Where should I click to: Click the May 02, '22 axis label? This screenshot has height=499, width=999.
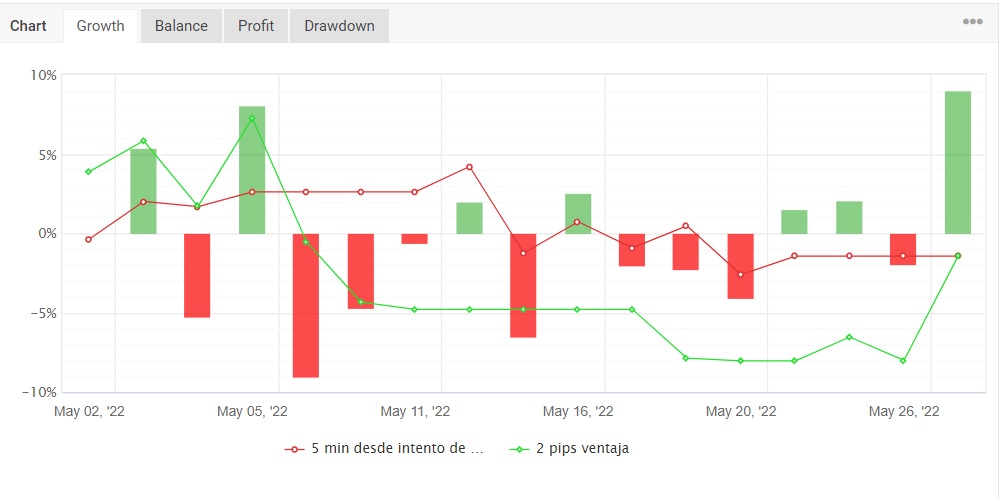pyautogui.click(x=92, y=411)
